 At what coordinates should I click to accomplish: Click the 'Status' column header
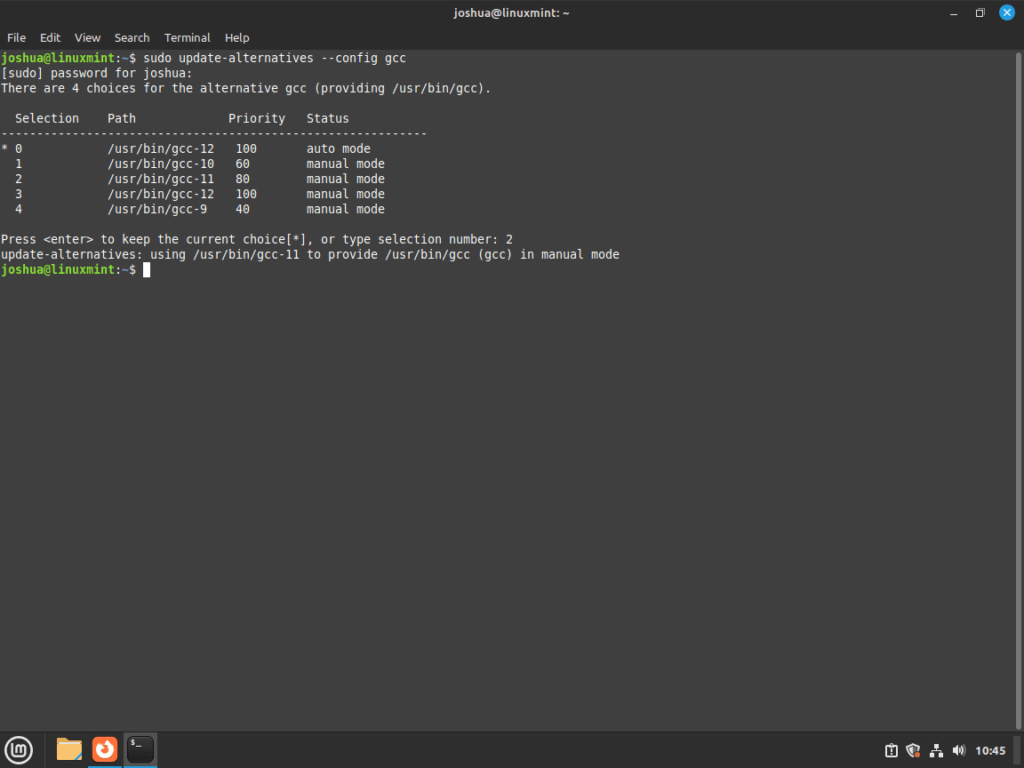328,118
